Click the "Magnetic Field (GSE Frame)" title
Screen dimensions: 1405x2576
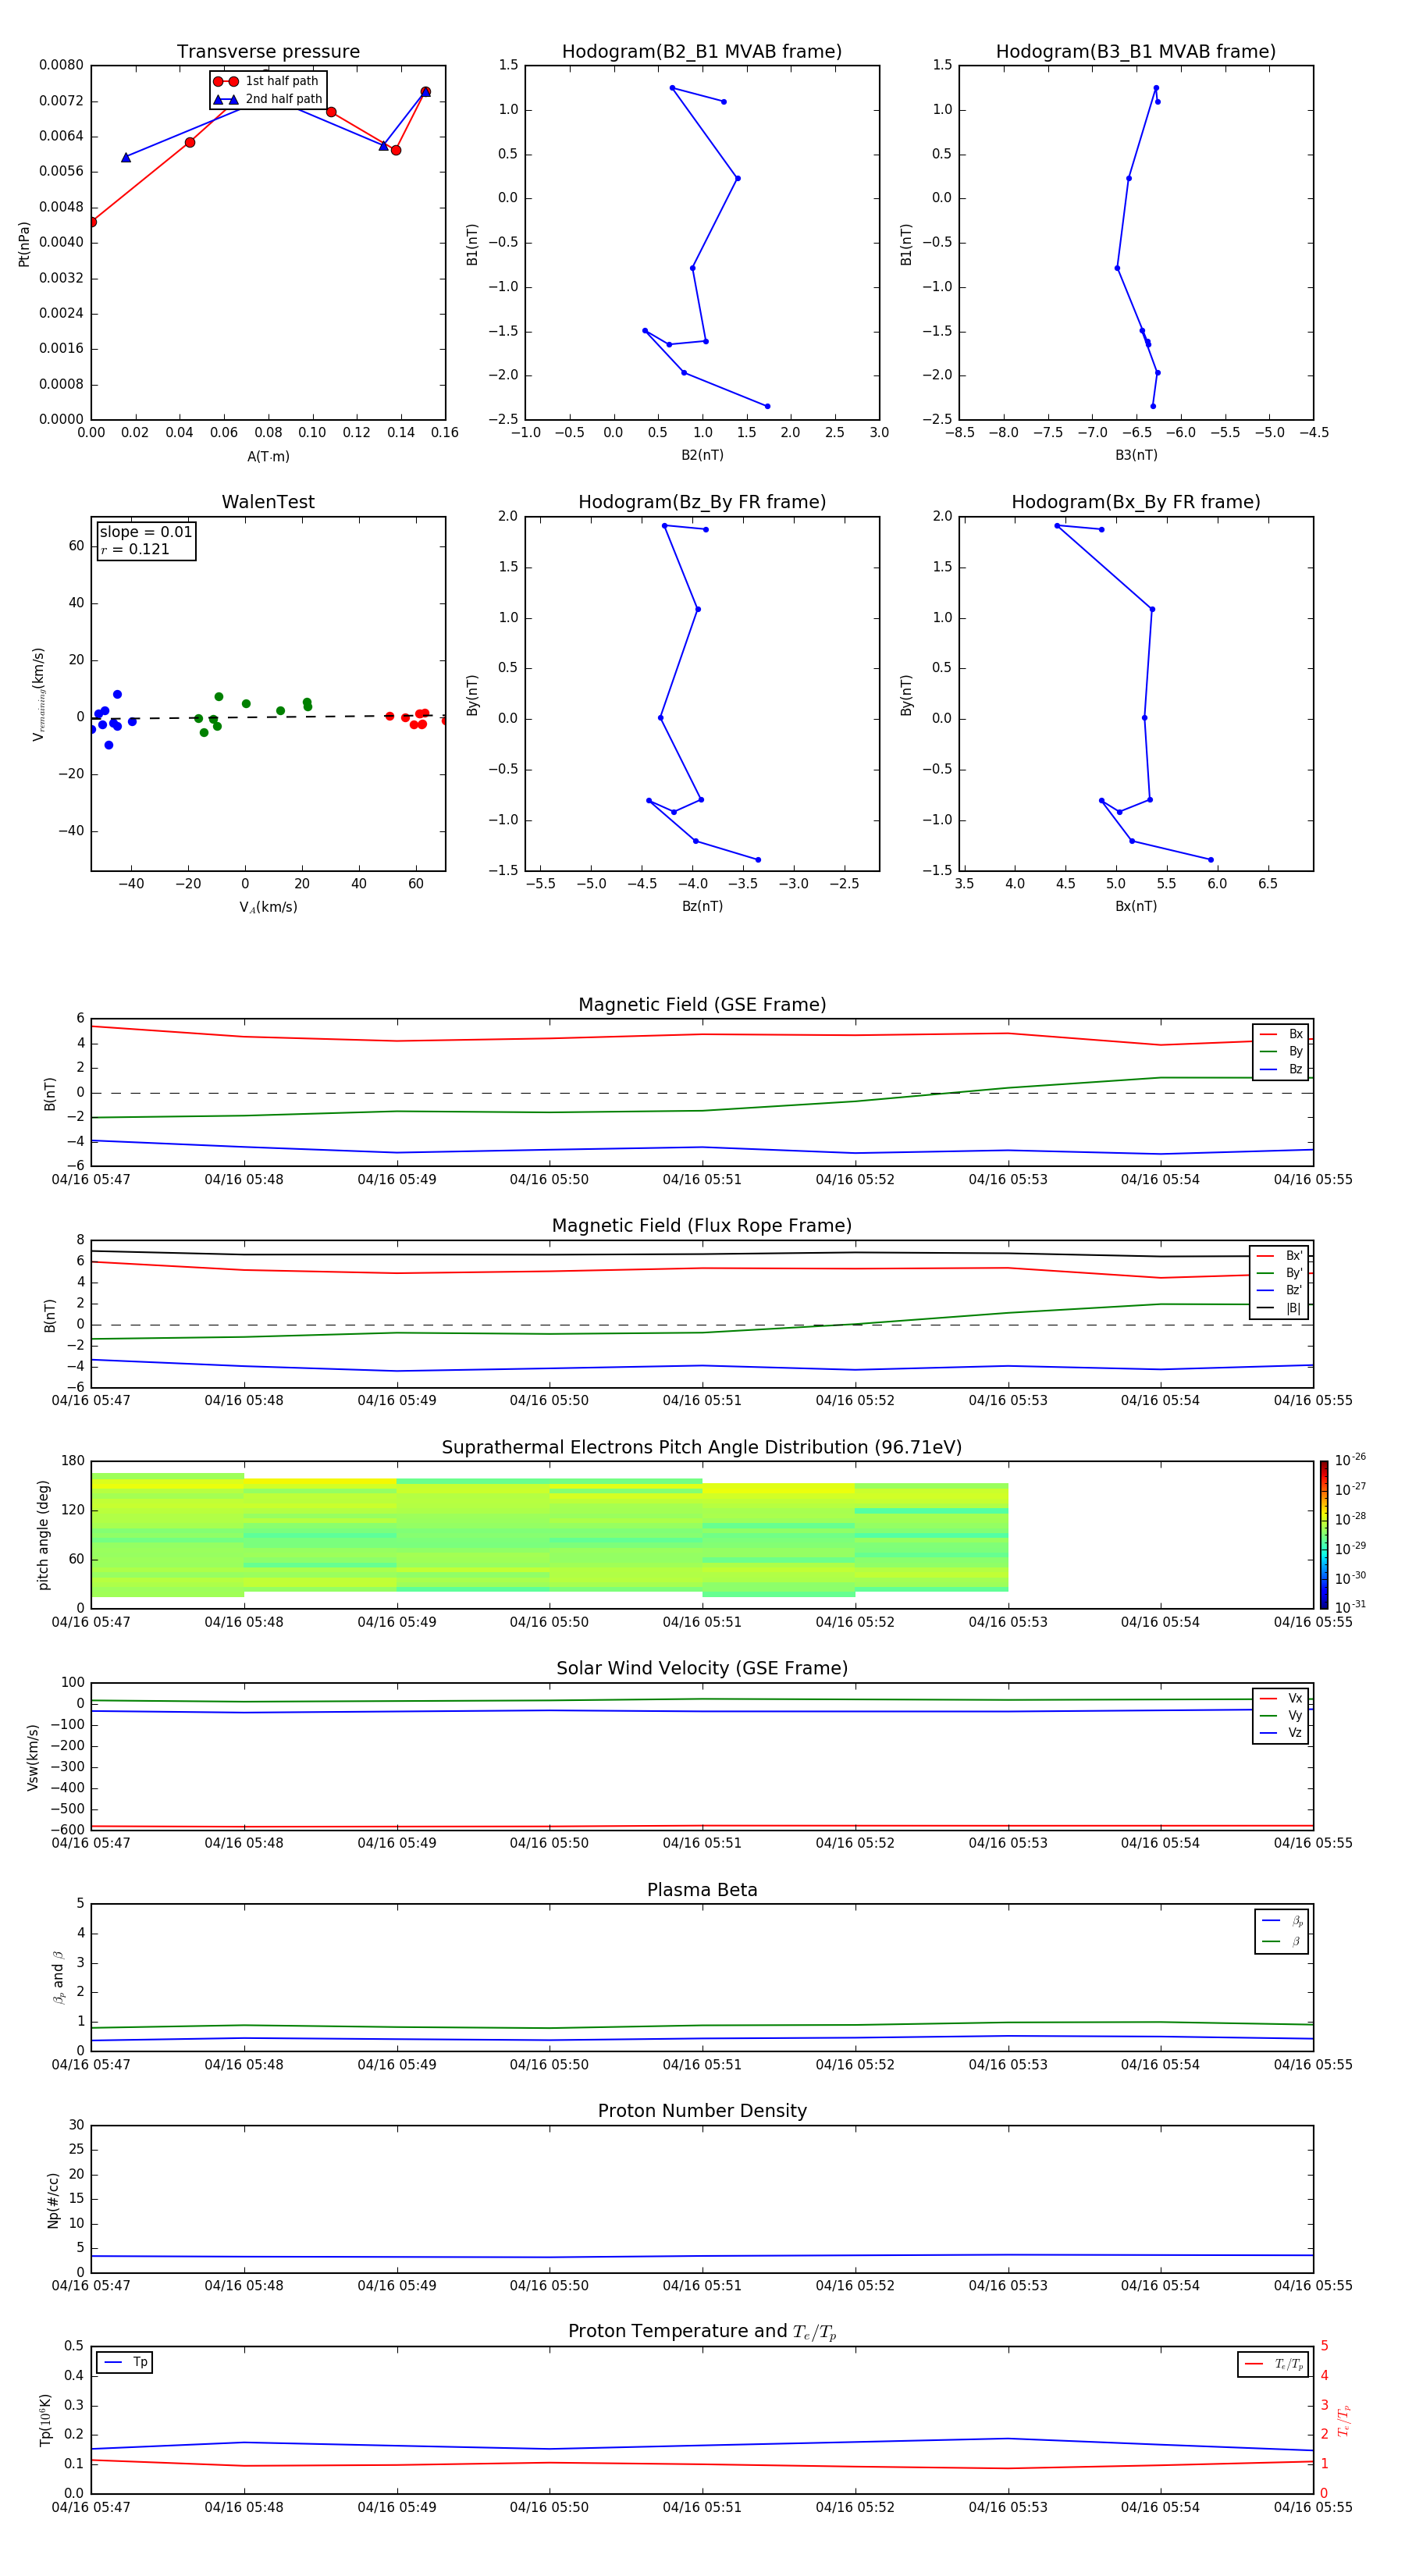(x=702, y=1005)
